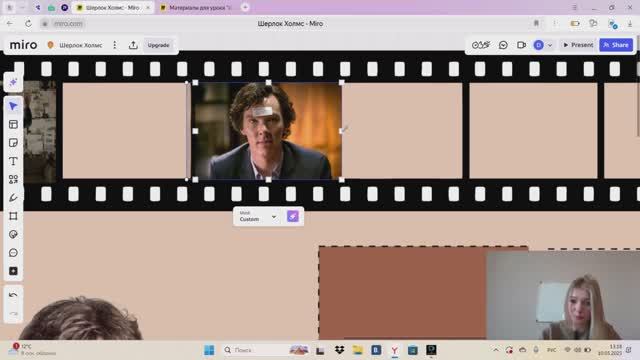
Task: Click the blue Share button
Action: (x=616, y=45)
